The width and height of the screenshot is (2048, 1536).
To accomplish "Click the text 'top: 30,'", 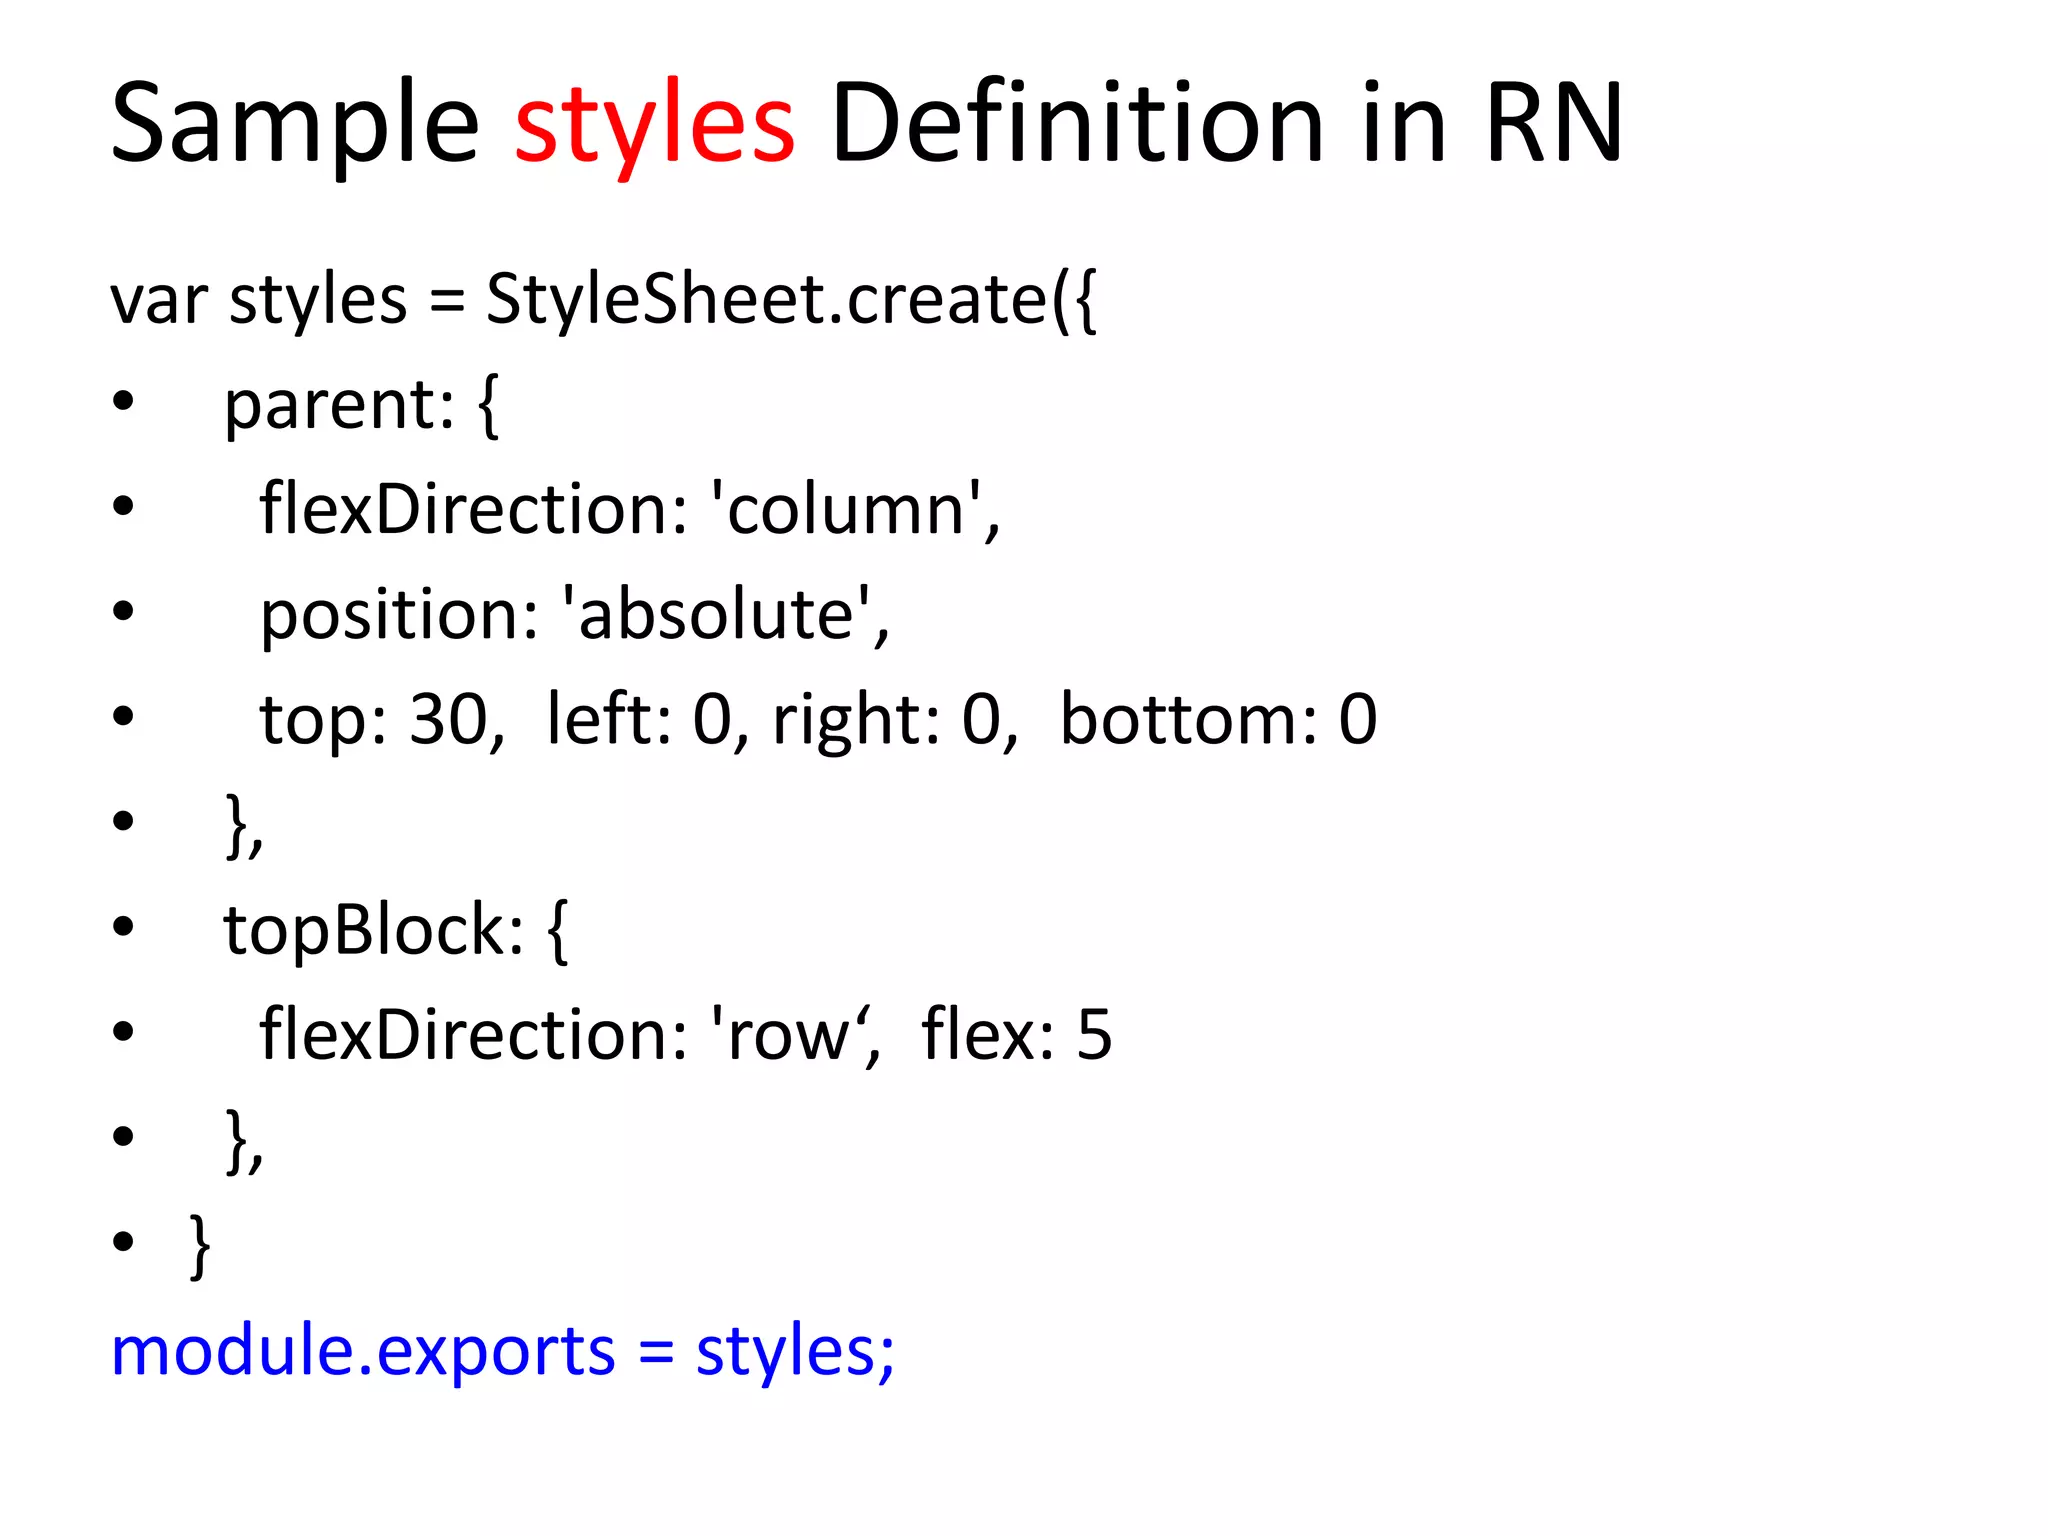I will pyautogui.click(x=383, y=719).
